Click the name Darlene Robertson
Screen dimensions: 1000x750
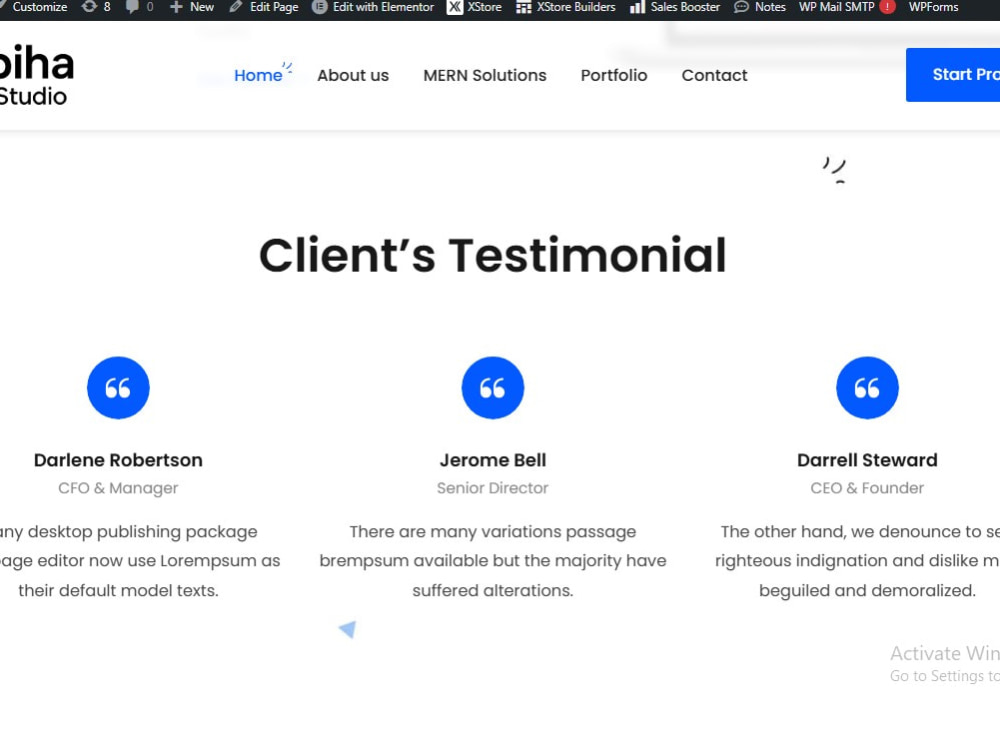pos(118,460)
